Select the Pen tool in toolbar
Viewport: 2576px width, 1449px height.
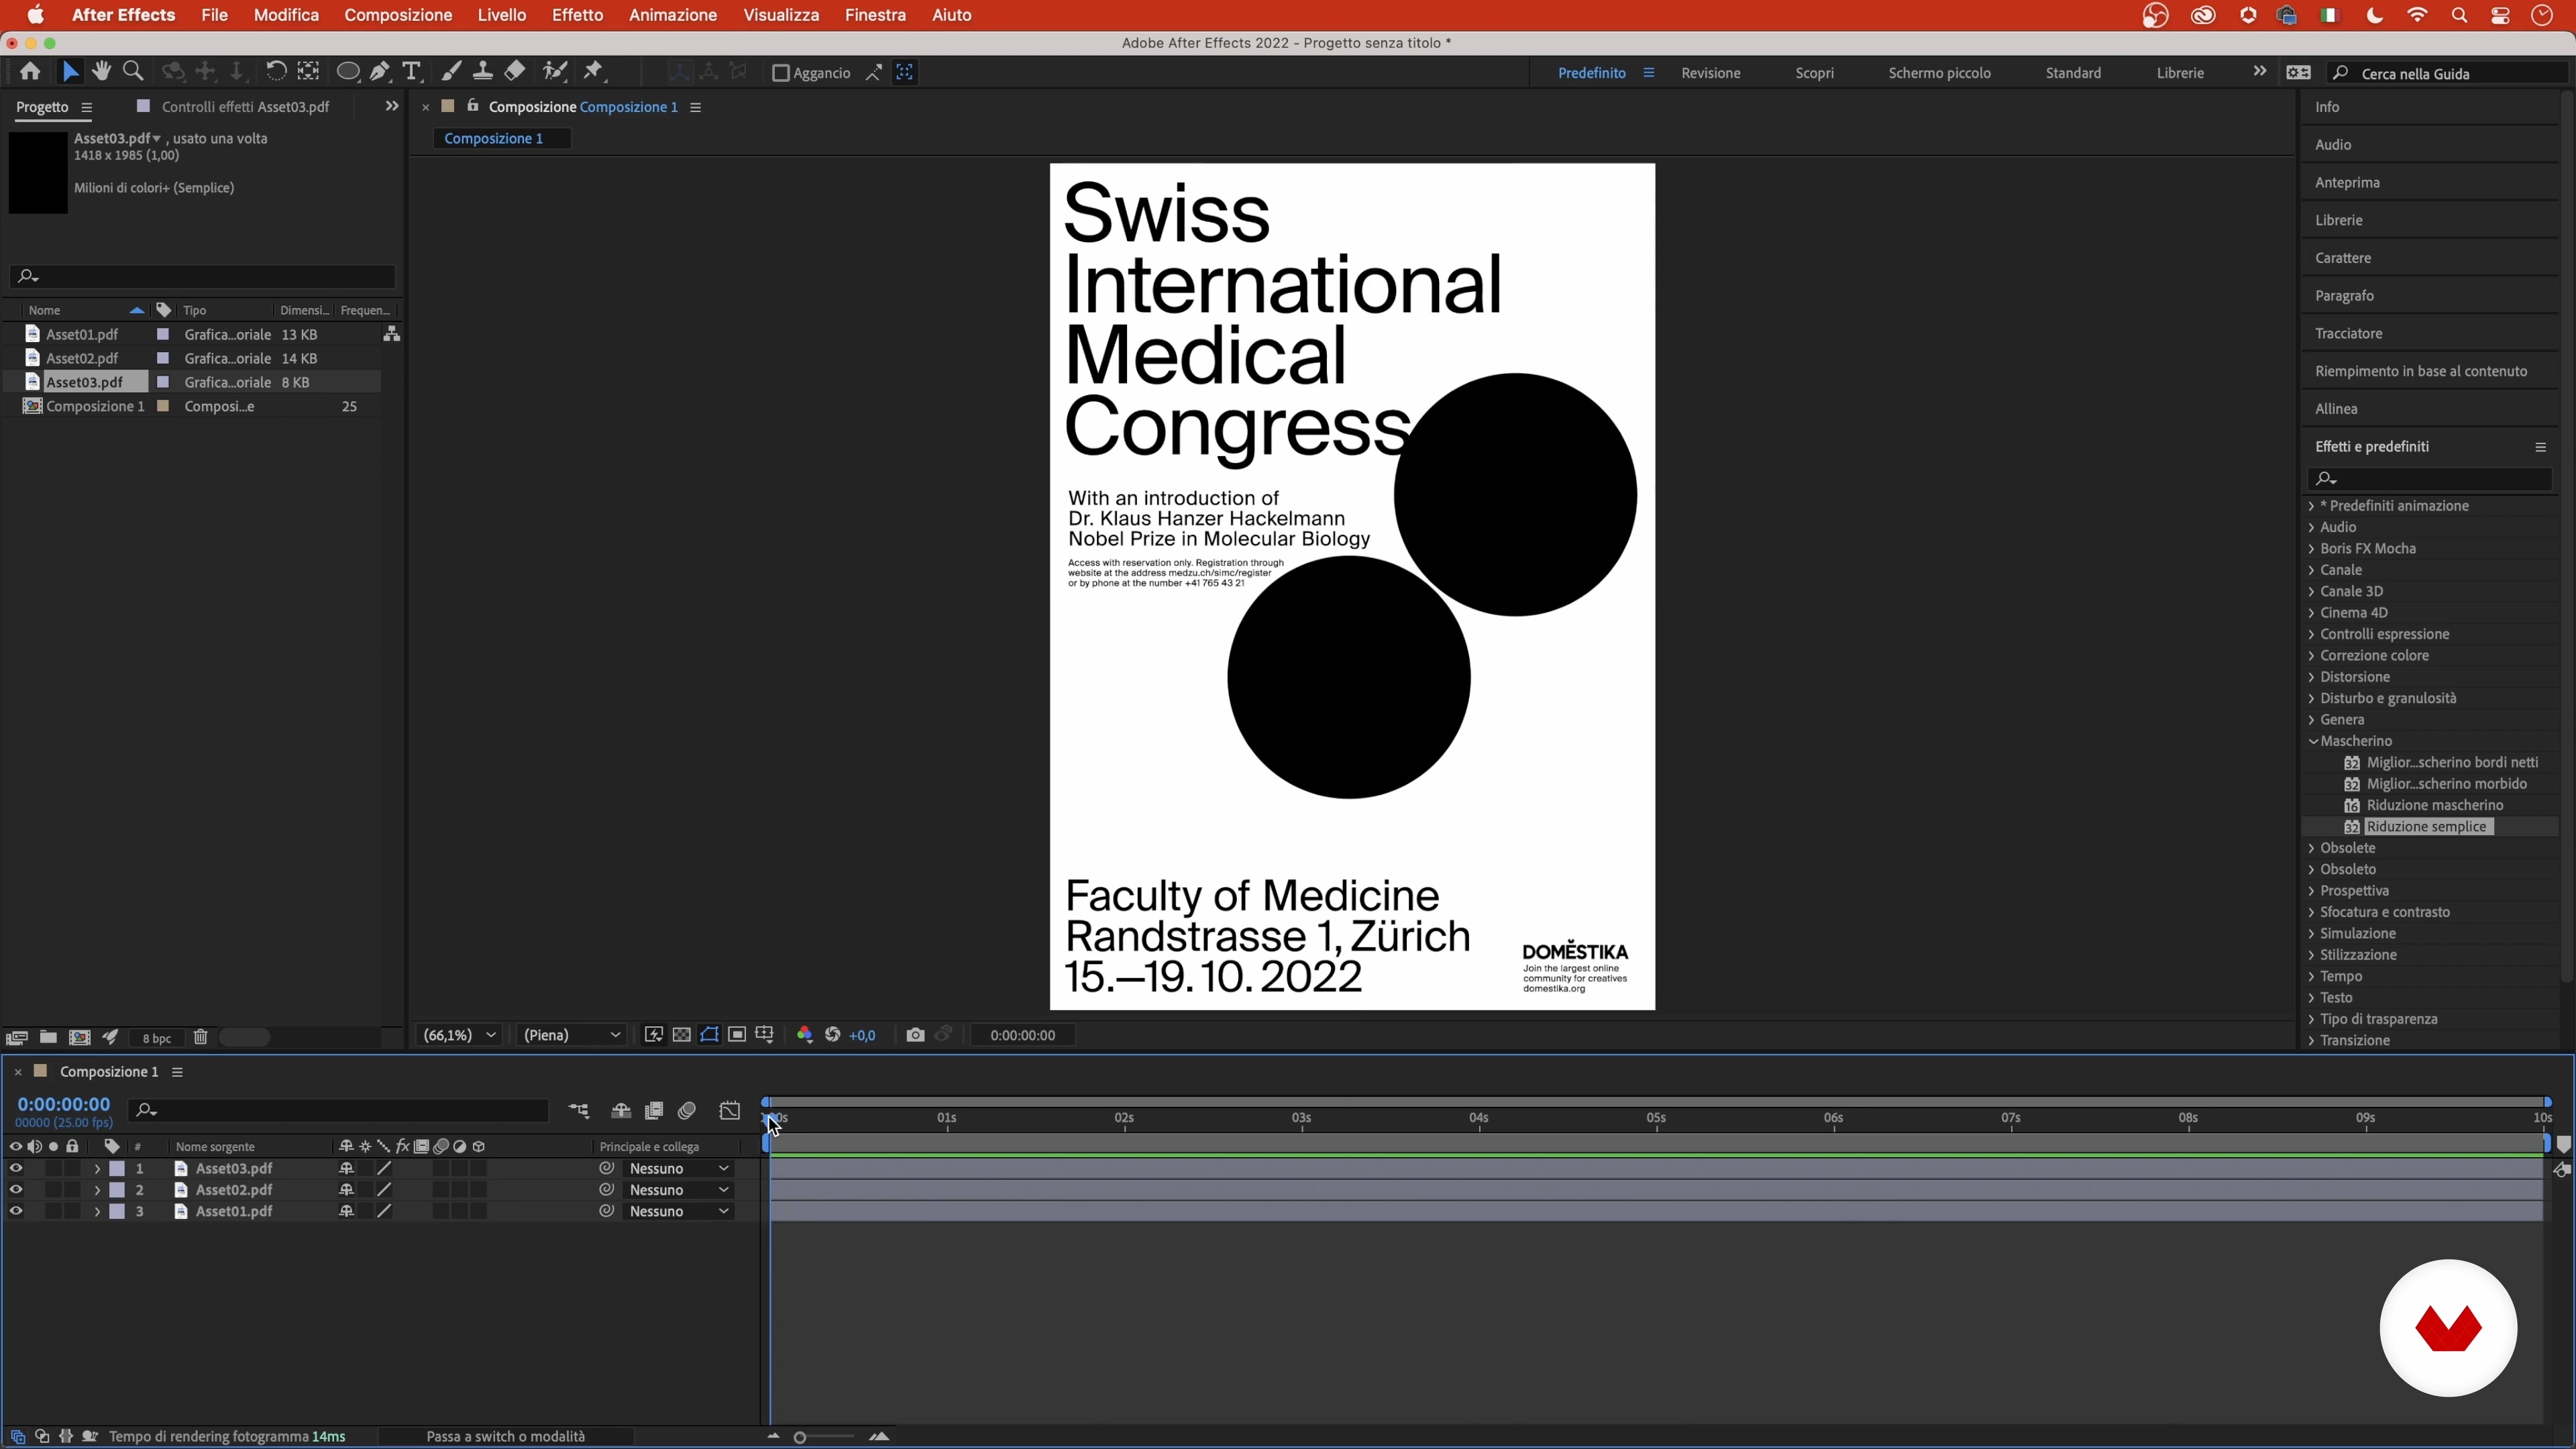380,72
